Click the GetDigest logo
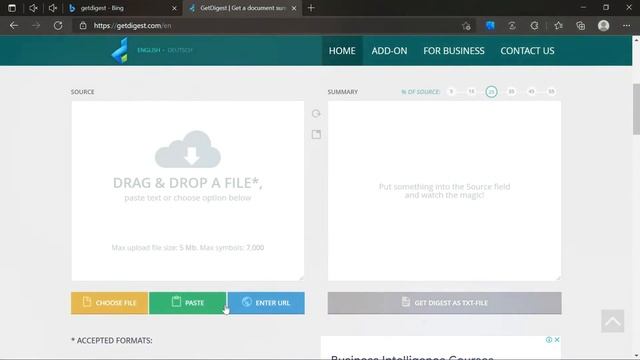The image size is (640, 360). click(x=120, y=51)
